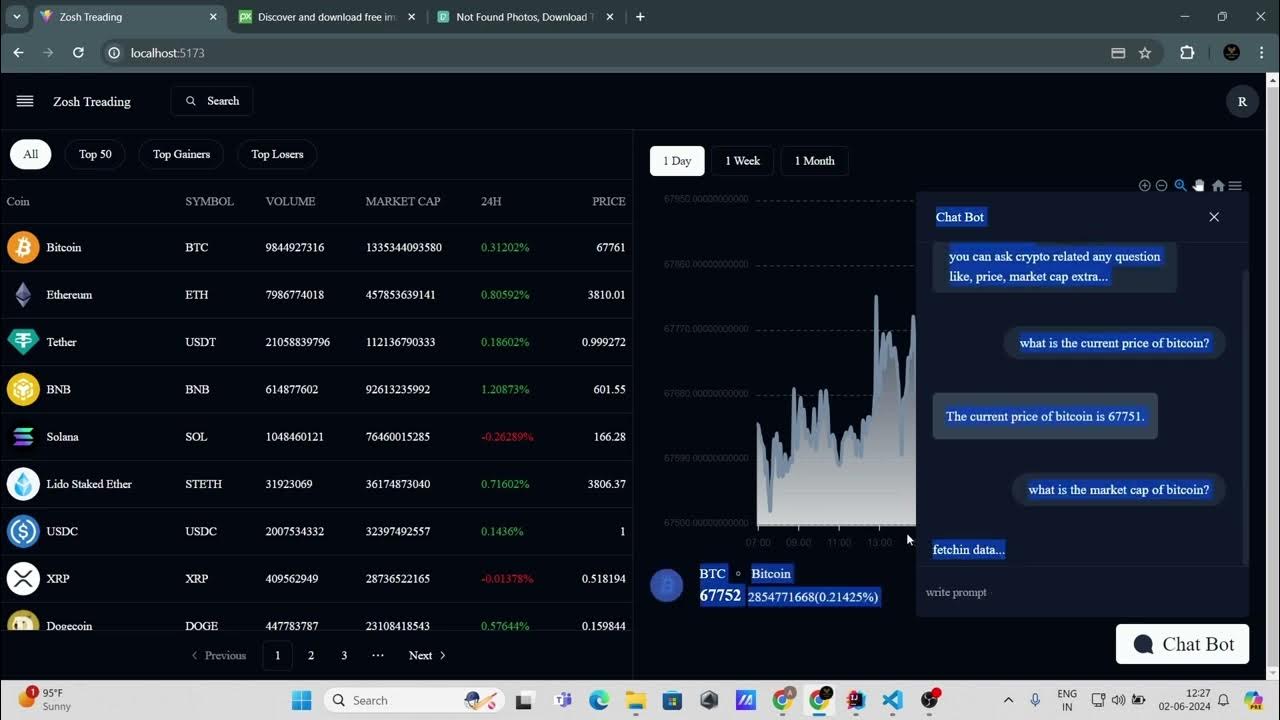
Task: Switch to the Zosh Treading tab
Action: pyautogui.click(x=128, y=17)
